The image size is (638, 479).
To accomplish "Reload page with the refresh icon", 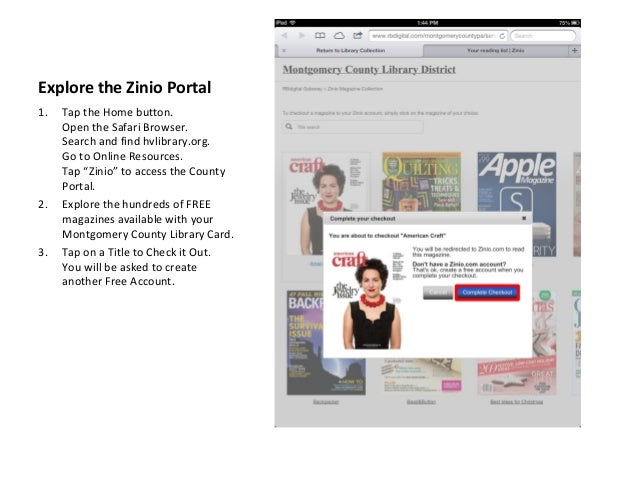I will point(502,36).
